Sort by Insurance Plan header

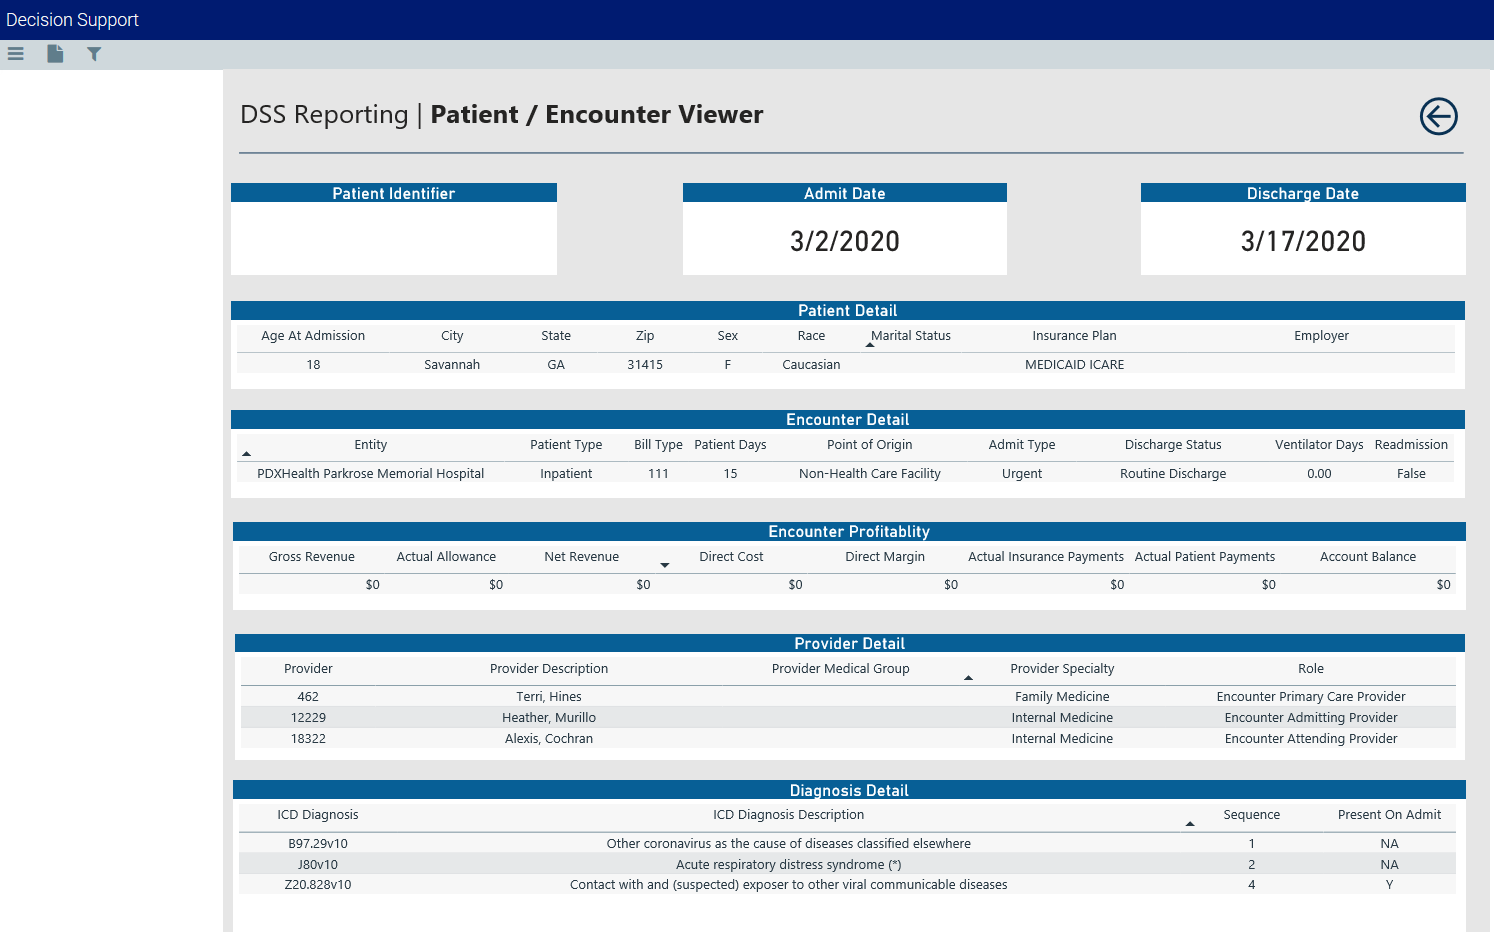pos(1074,336)
